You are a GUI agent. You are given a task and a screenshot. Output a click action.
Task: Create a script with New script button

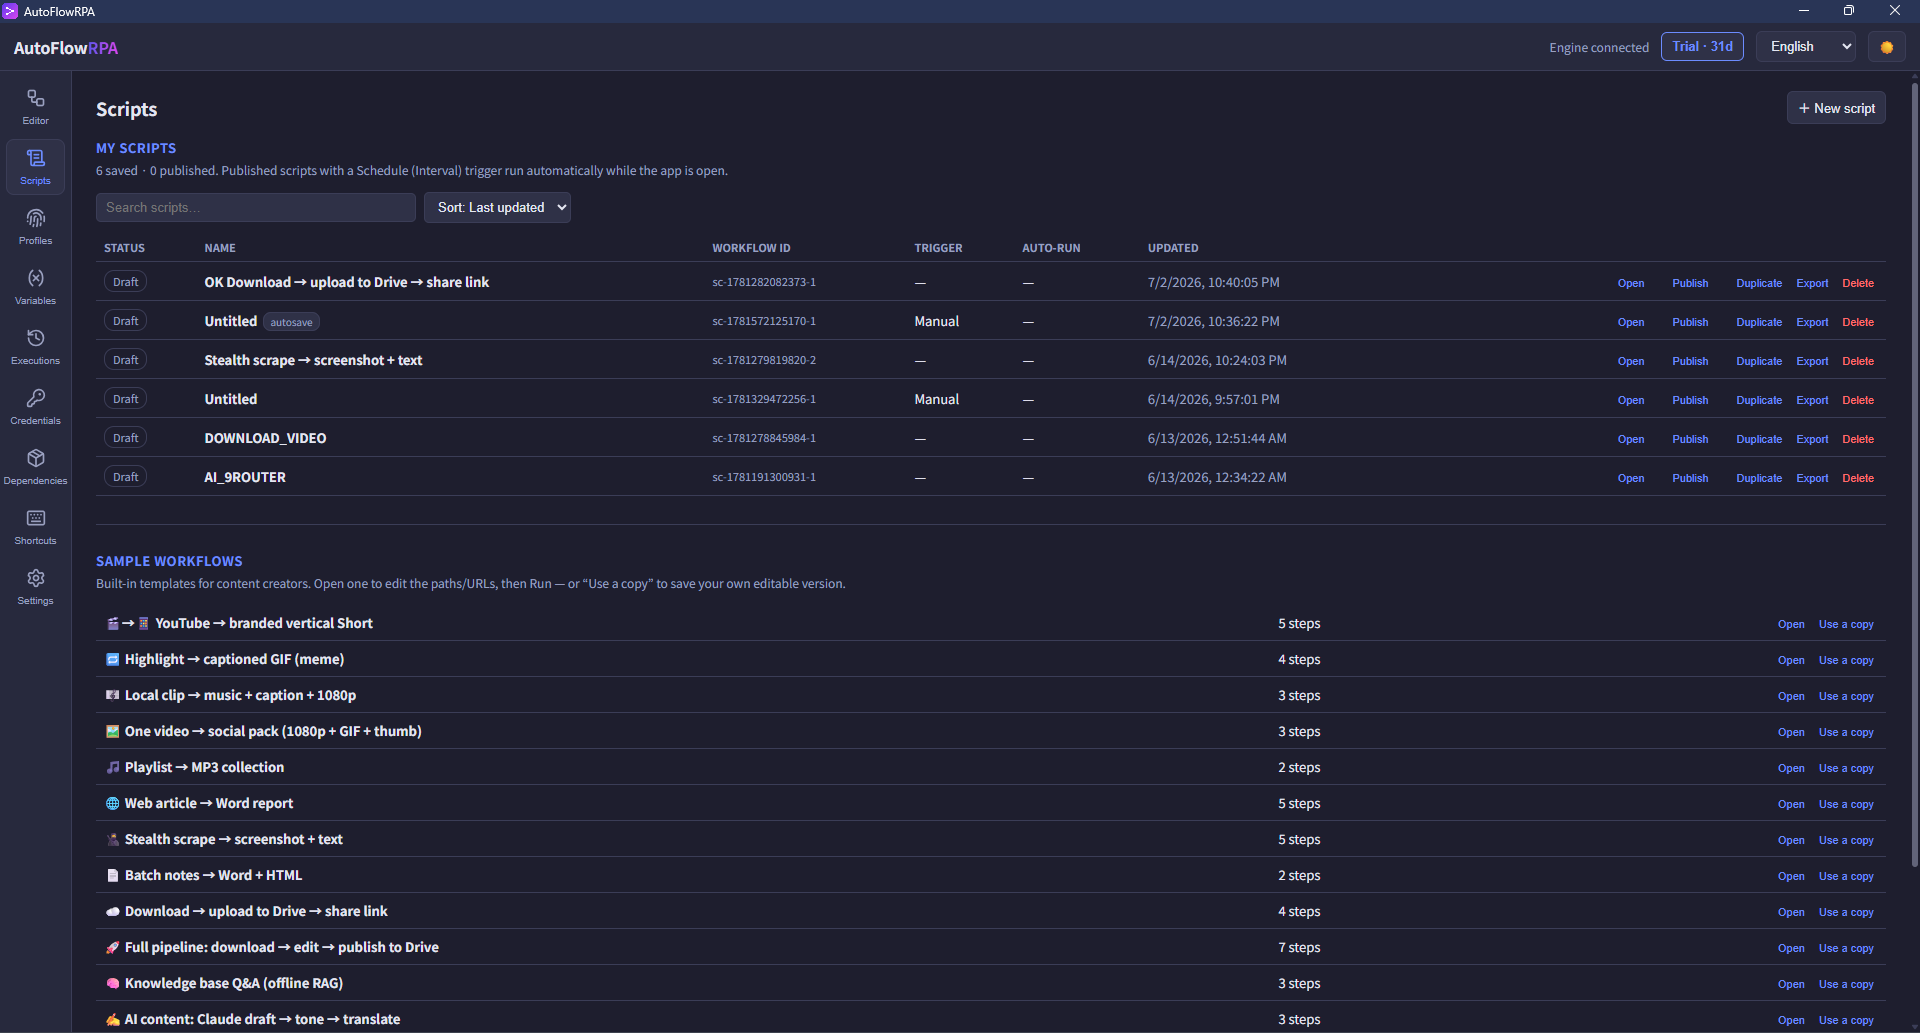click(x=1836, y=108)
